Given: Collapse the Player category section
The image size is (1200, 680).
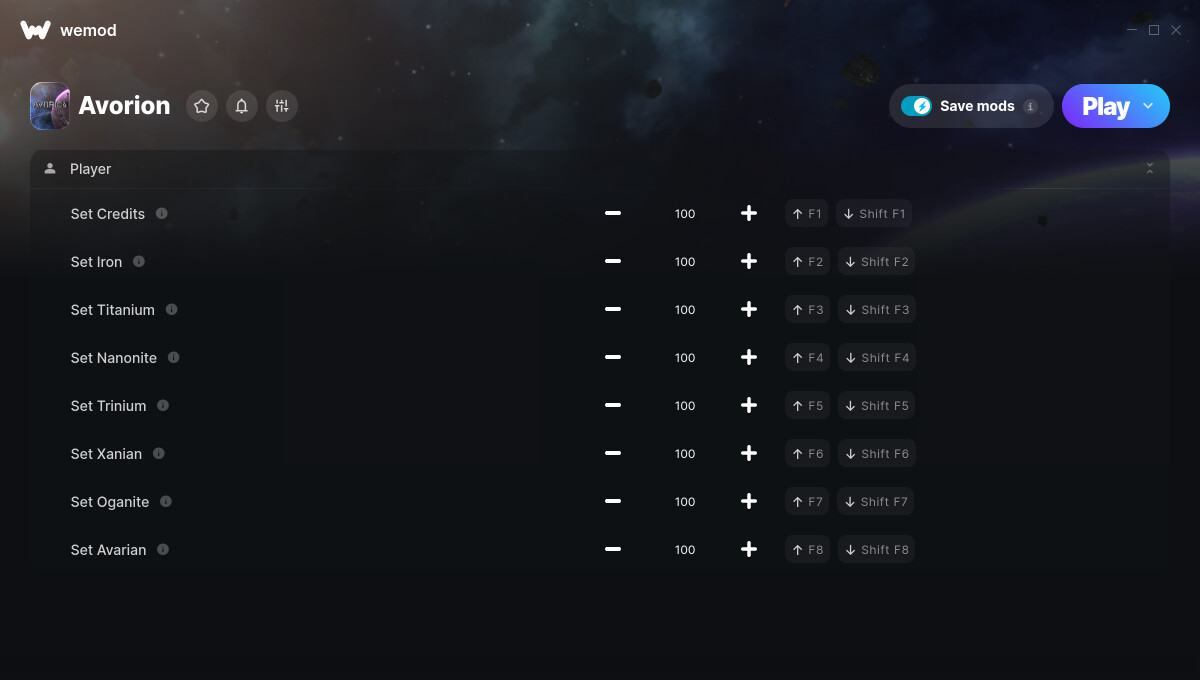Looking at the screenshot, I should click(1150, 169).
